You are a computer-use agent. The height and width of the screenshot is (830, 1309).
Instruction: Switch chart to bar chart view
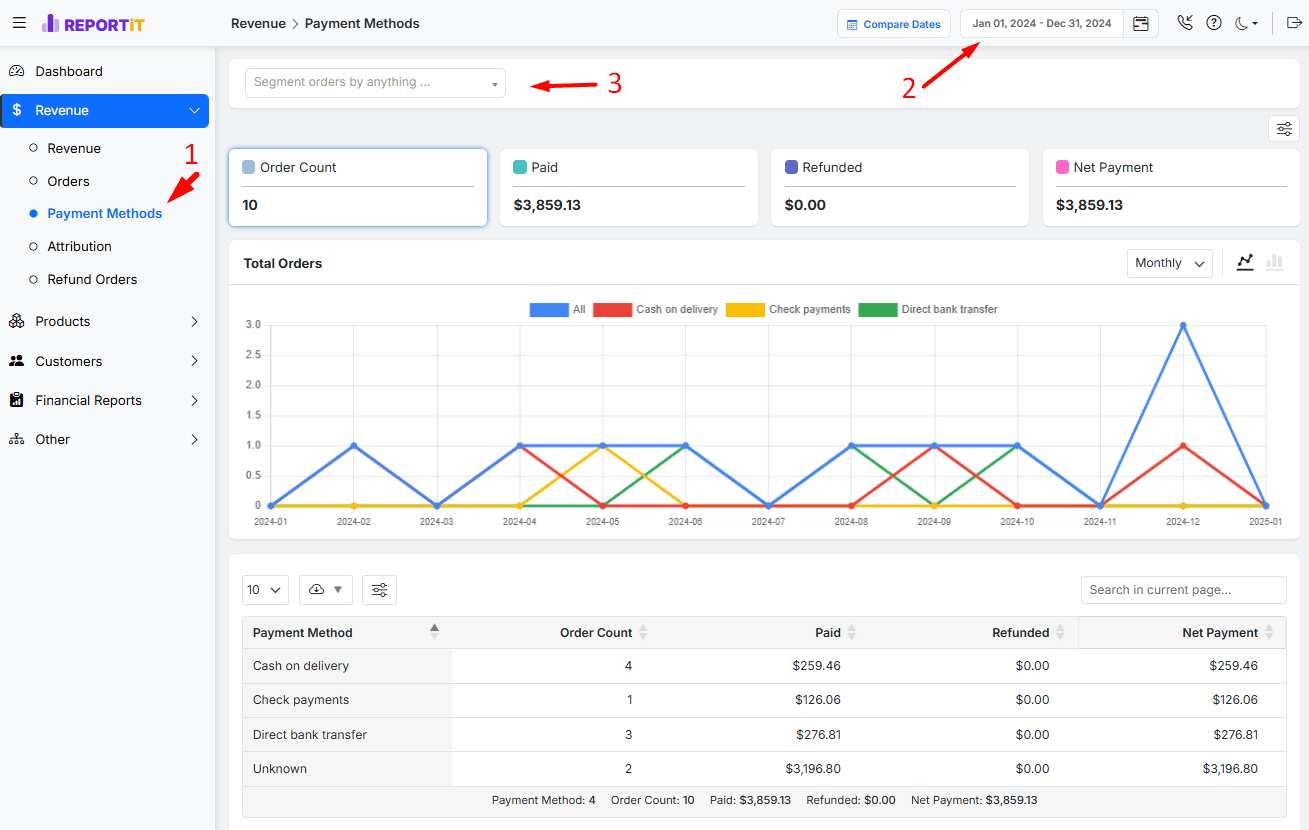(x=1274, y=262)
